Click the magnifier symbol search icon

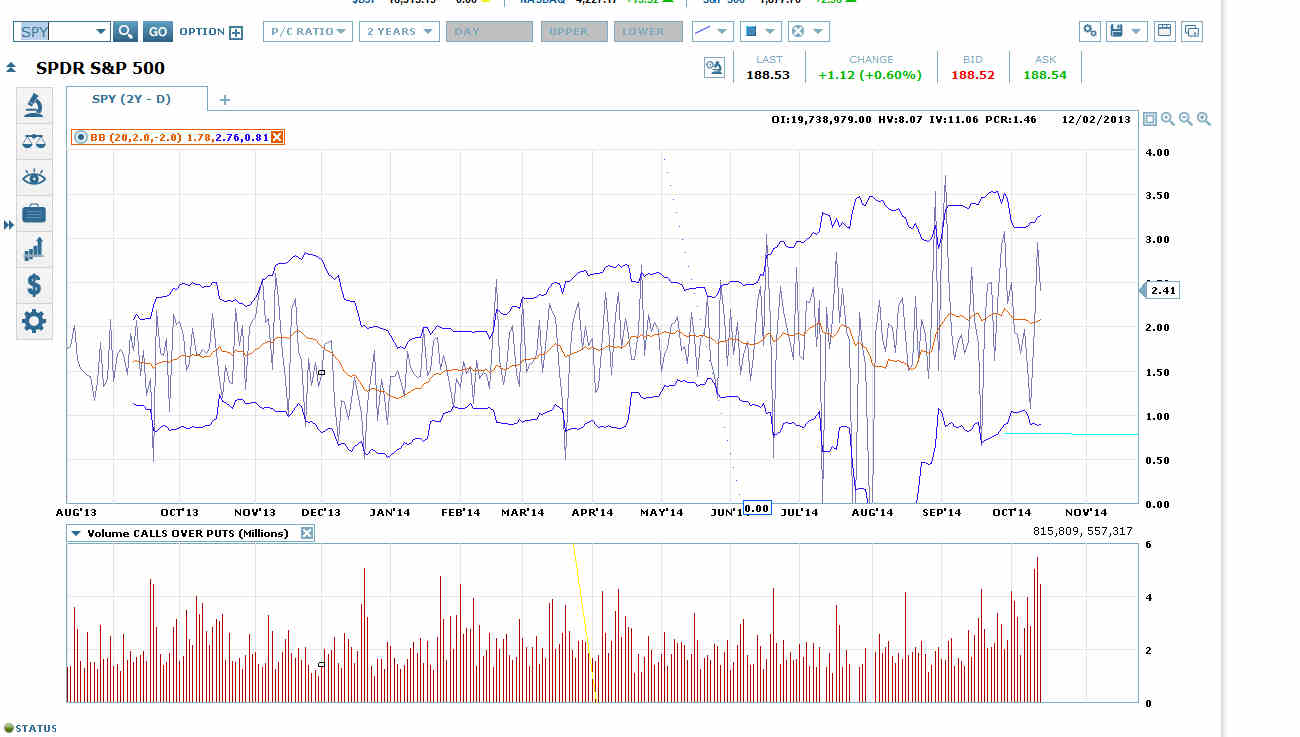[x=125, y=32]
